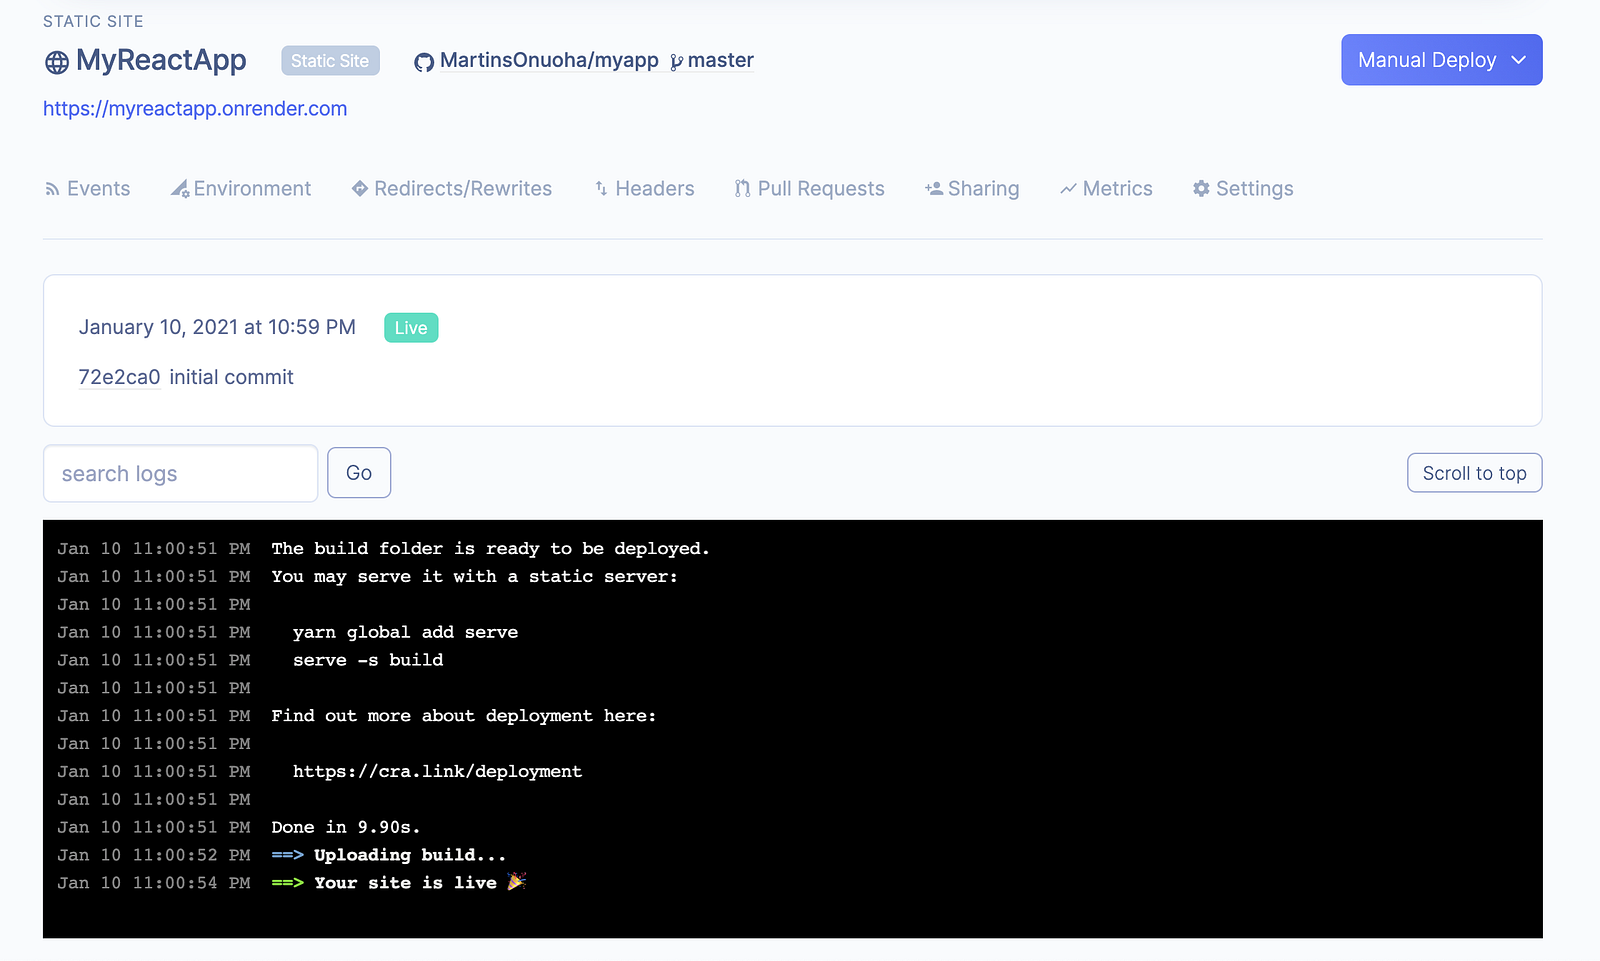Go to the Headers tab
Viewport: 1600px width, 961px height.
645,189
